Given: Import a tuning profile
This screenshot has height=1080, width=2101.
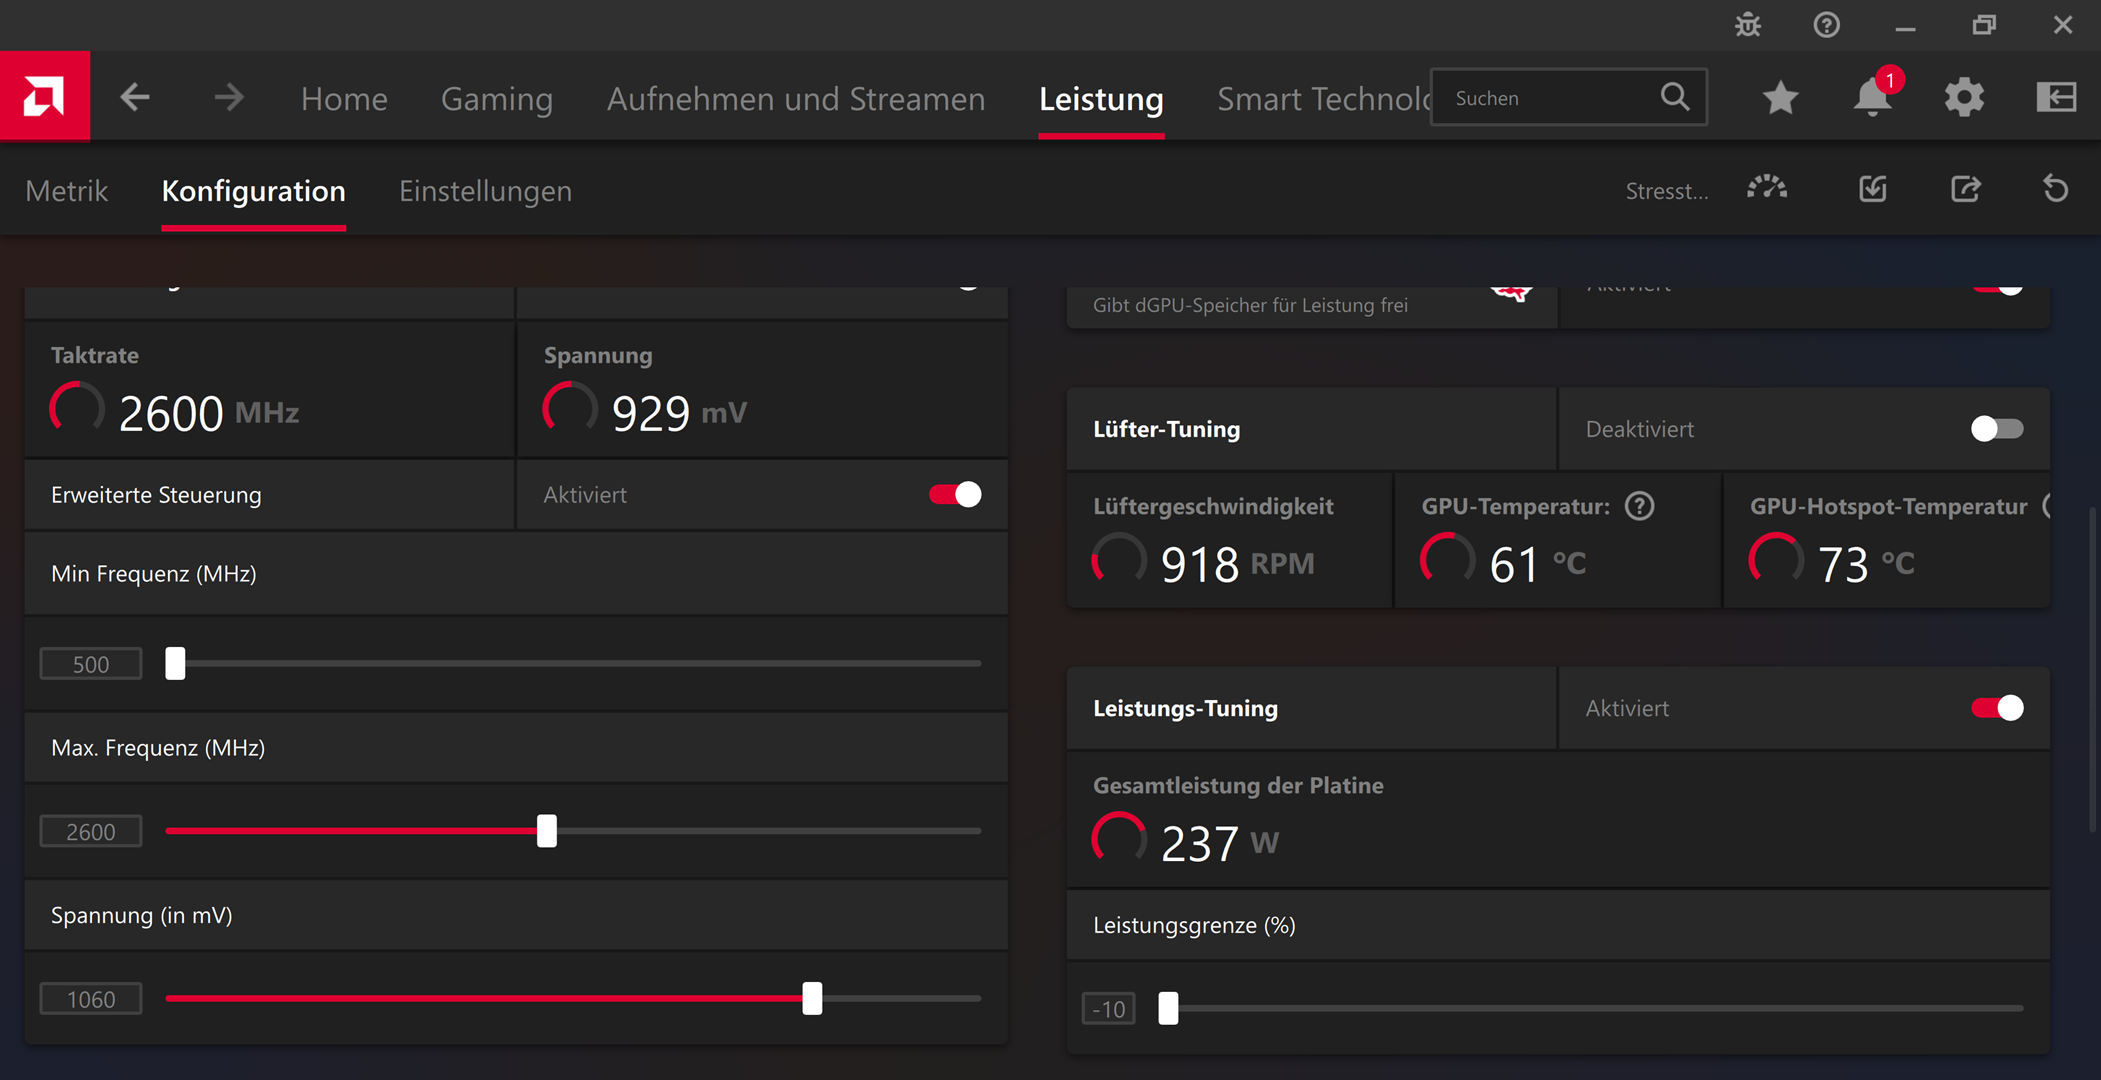Looking at the screenshot, I should click(x=1873, y=189).
